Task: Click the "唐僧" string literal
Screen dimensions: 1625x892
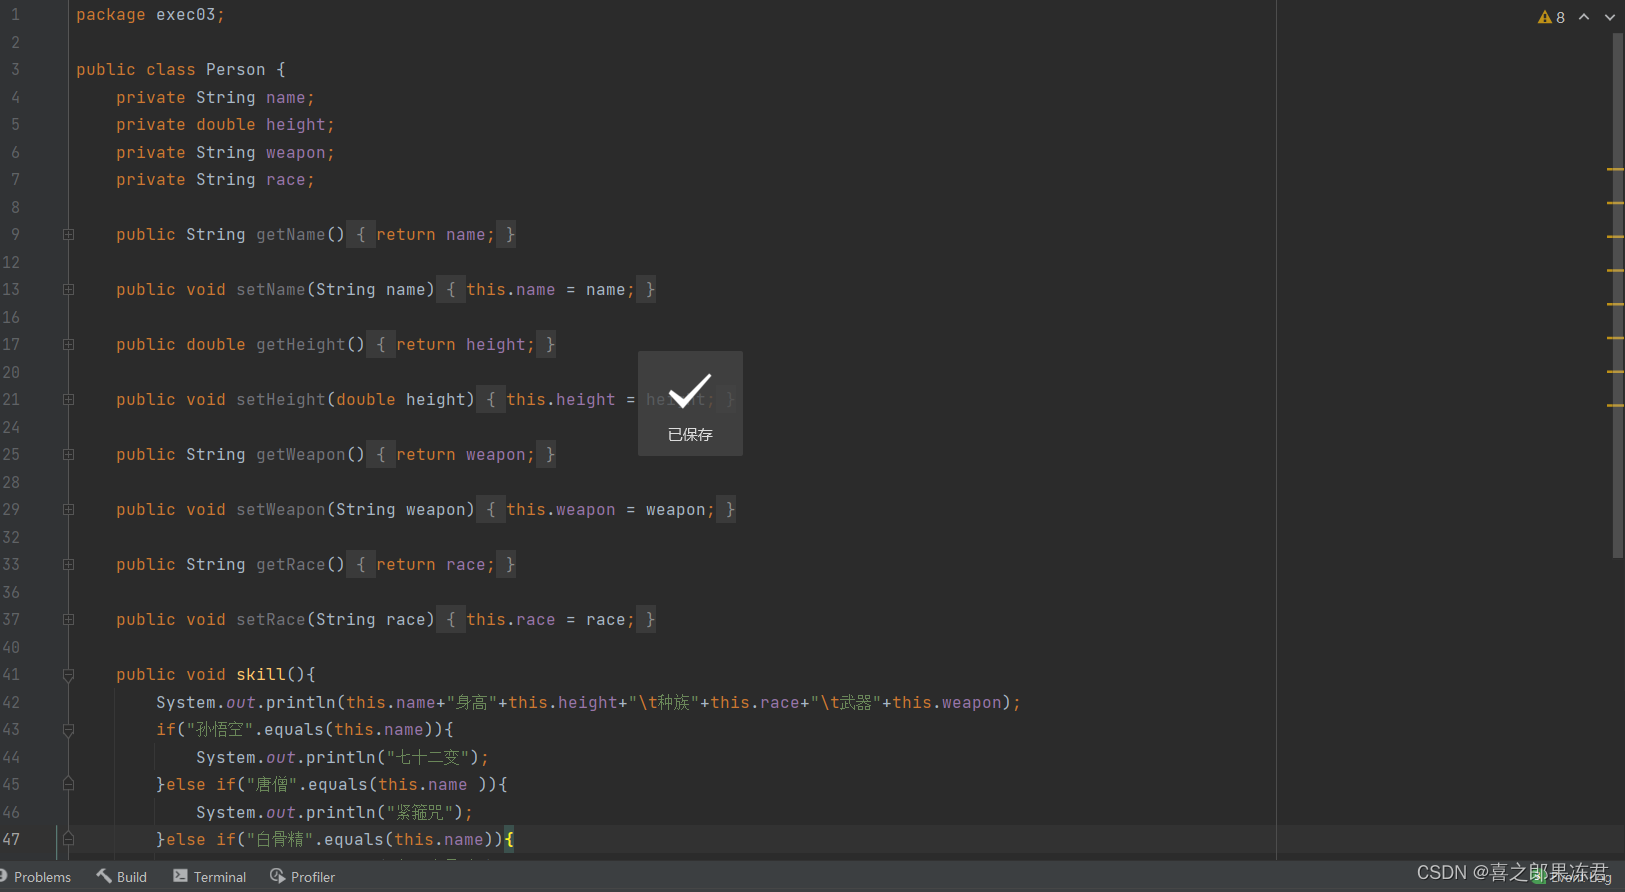Action: coord(272,785)
